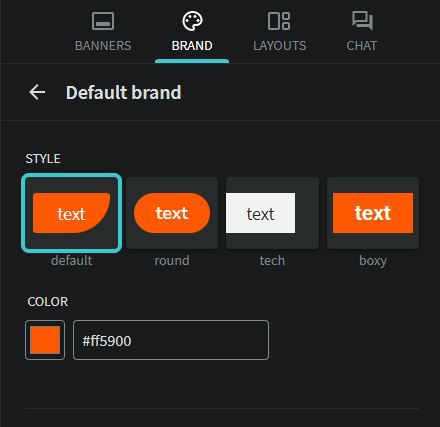Click the Chat speech bubbles icon
The width and height of the screenshot is (440, 427).
tap(362, 21)
